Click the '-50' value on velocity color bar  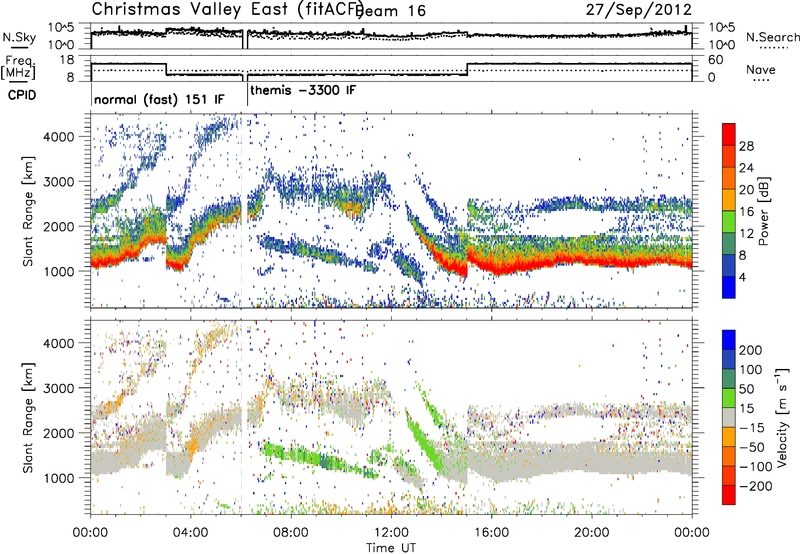[752, 447]
